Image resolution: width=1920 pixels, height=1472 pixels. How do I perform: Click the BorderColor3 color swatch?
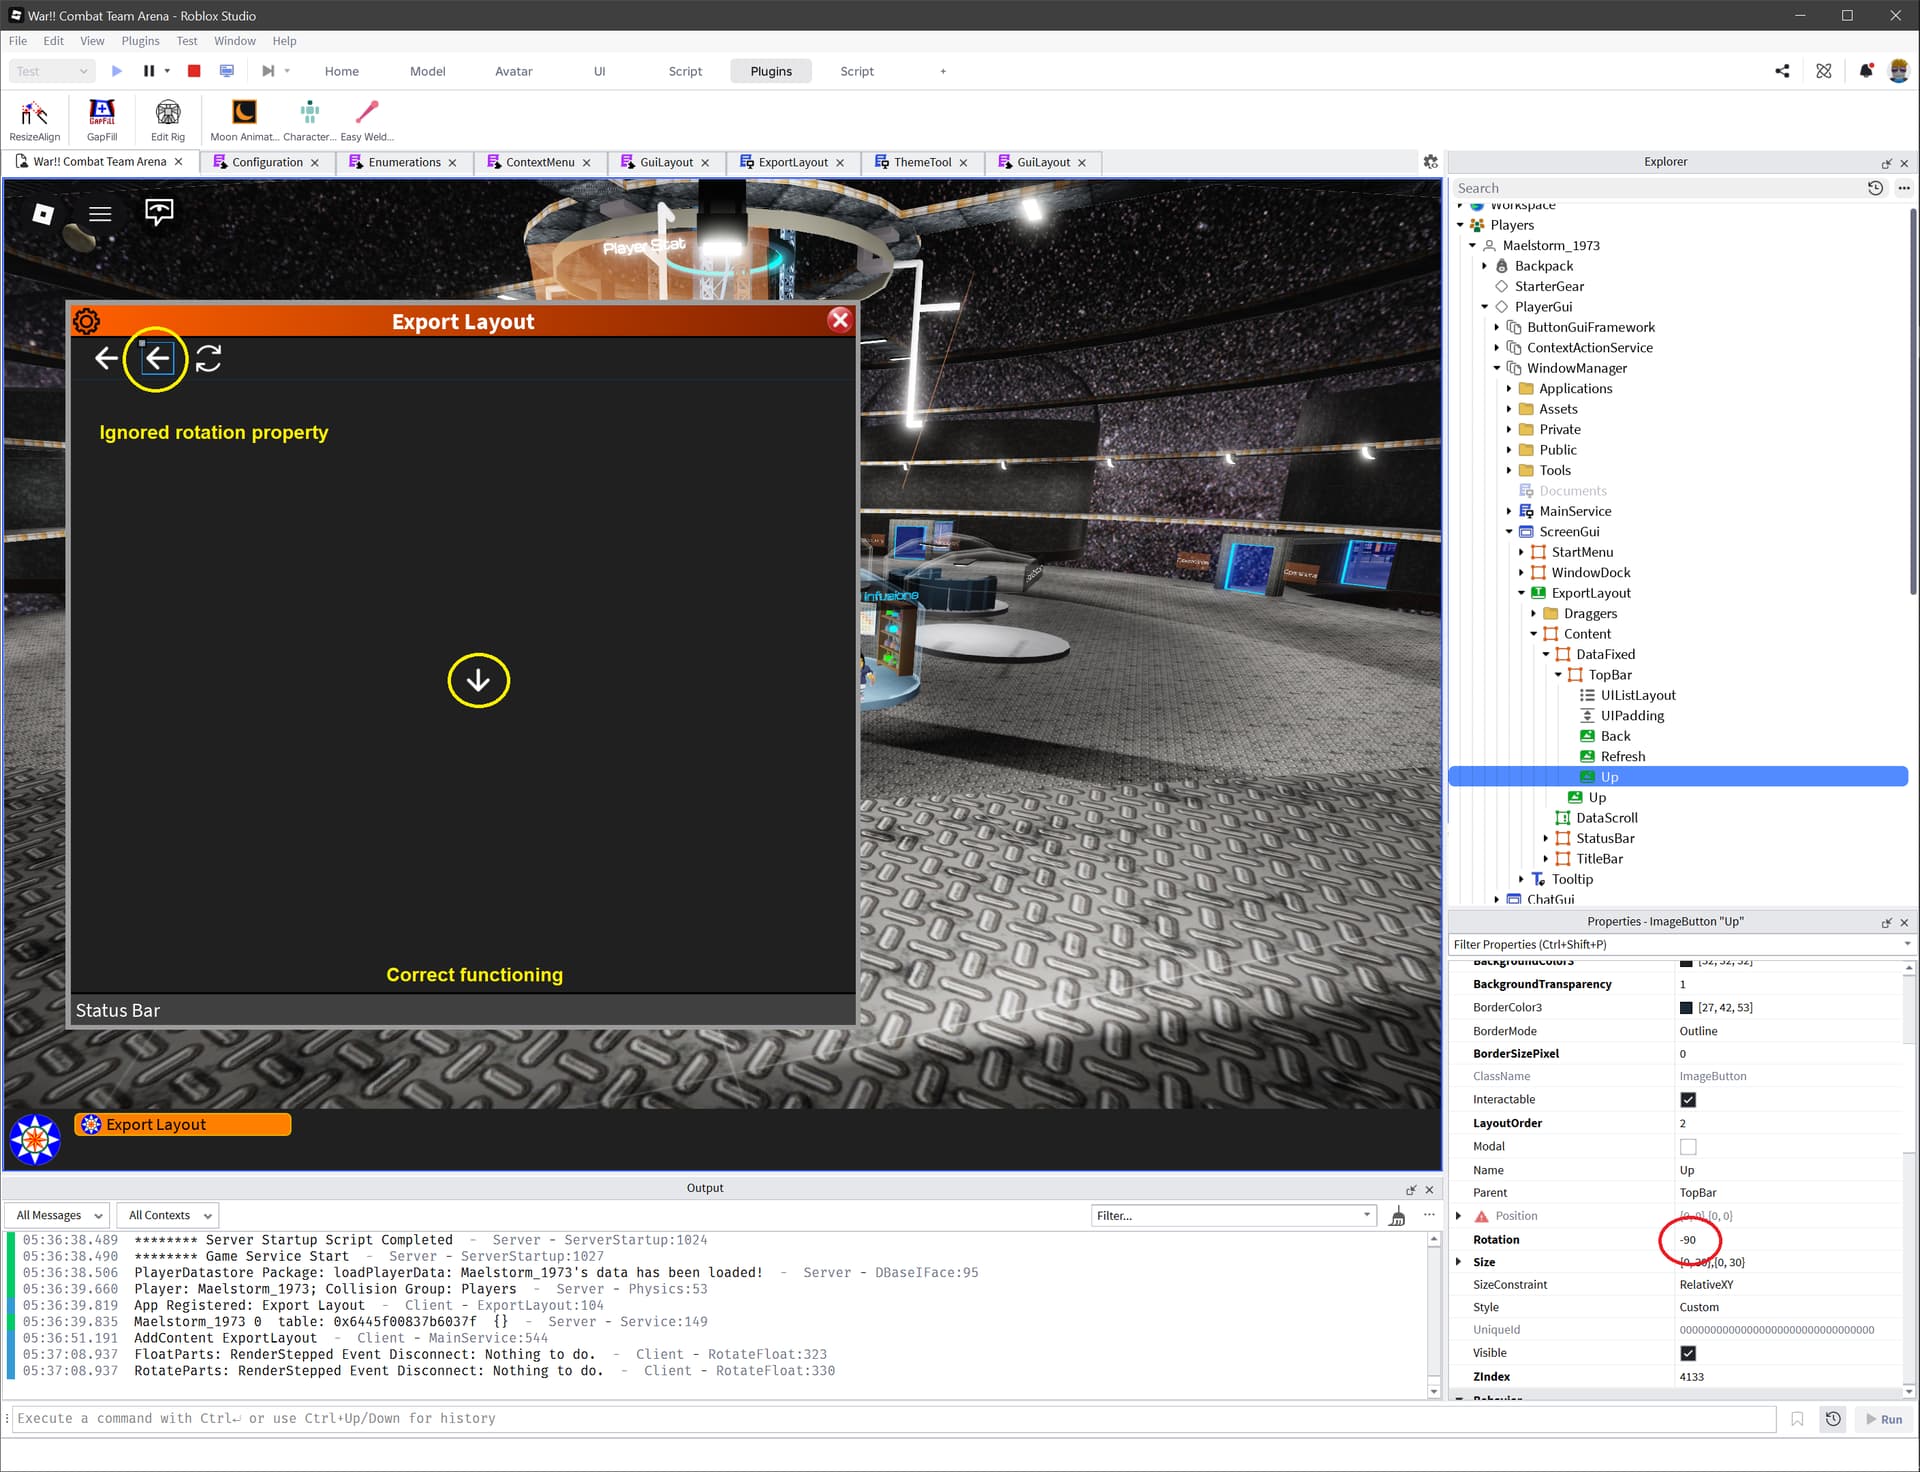coord(1687,1008)
